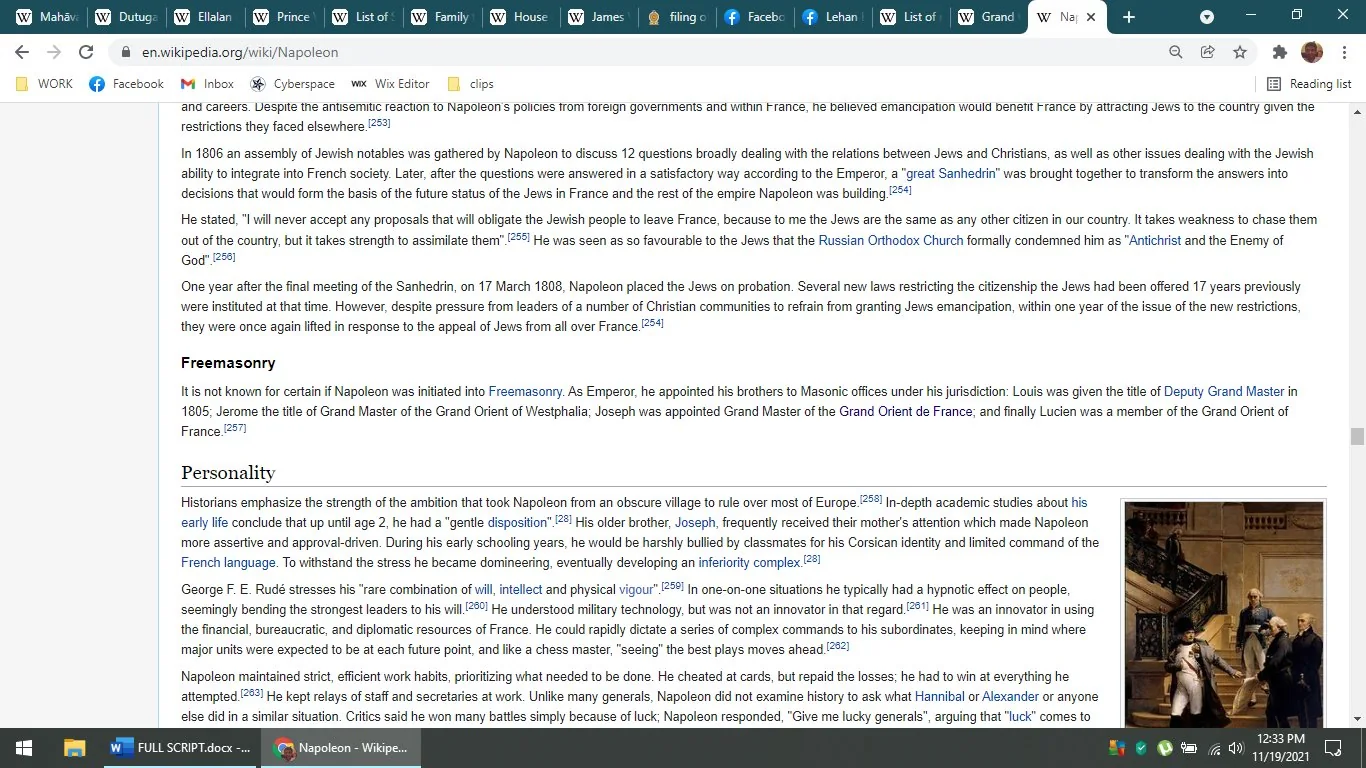This screenshot has height=768, width=1366.
Task: Switch to the House tab
Action: point(520,17)
